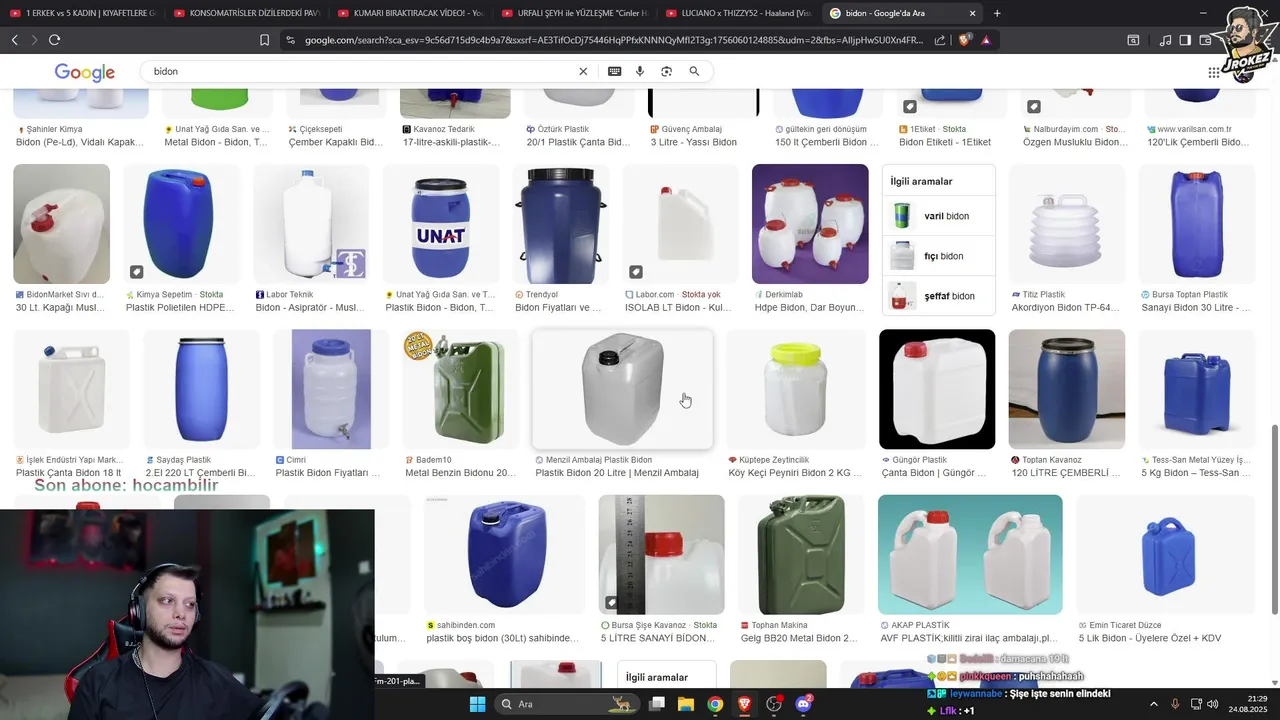Switch to 'URFALI ŞEYH ile YÜZLEŞME' tab
The width and height of the screenshot is (1280, 720).
coord(574,13)
